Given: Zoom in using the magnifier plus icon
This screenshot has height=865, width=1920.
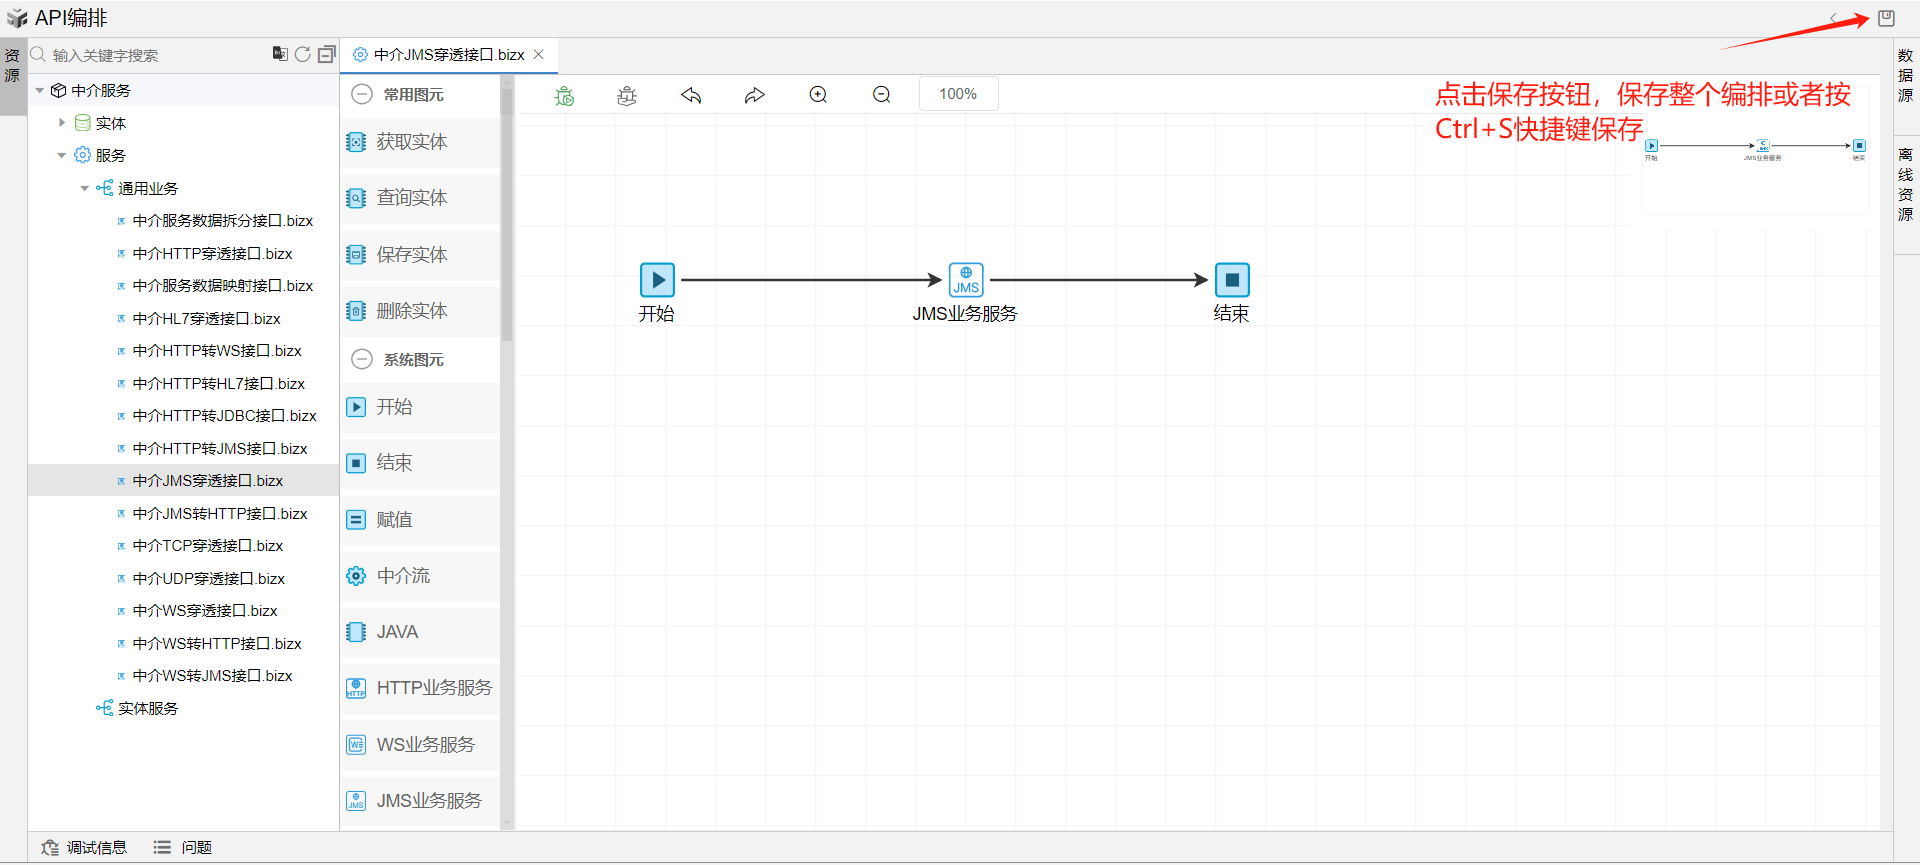Looking at the screenshot, I should pyautogui.click(x=818, y=95).
